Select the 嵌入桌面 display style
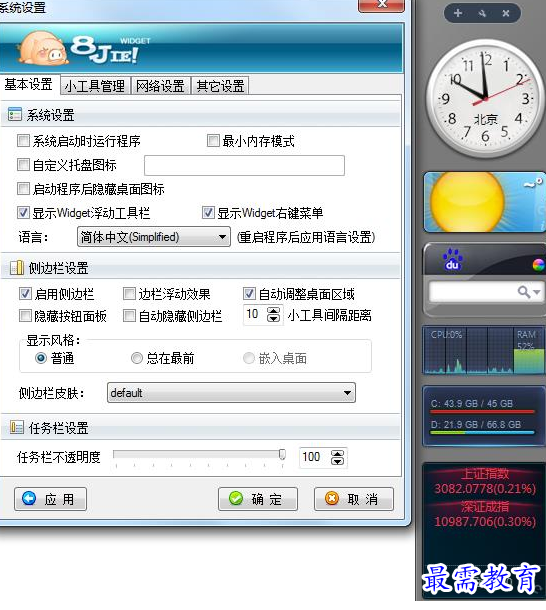Image resolution: width=546 pixels, height=610 pixels. 249,358
